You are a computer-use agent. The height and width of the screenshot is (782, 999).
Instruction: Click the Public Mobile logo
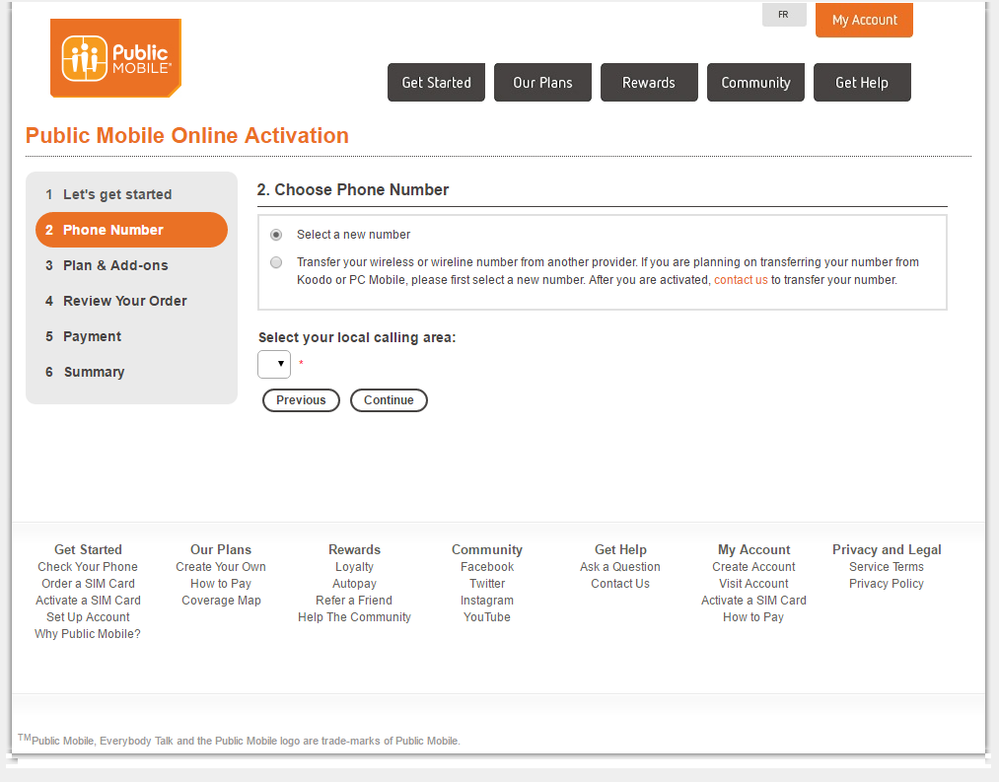pos(115,58)
